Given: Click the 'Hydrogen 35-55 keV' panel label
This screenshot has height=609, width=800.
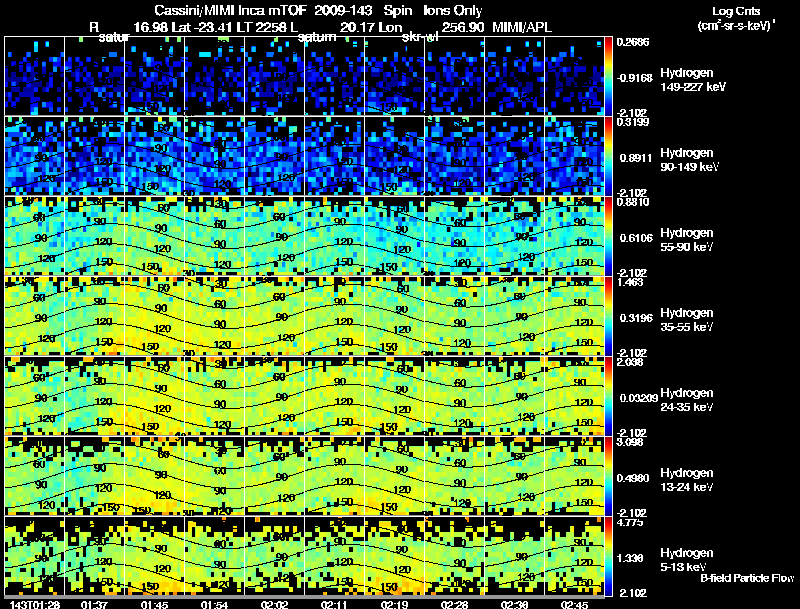Looking at the screenshot, I should pos(687,320).
